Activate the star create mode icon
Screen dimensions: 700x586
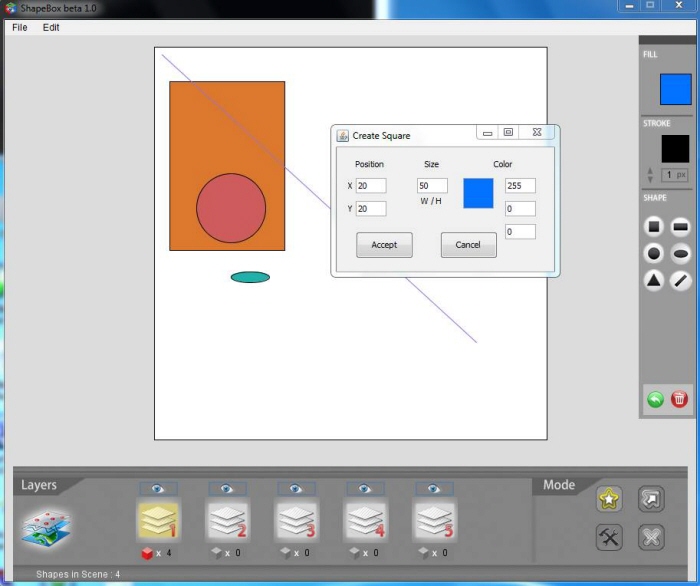click(x=610, y=499)
